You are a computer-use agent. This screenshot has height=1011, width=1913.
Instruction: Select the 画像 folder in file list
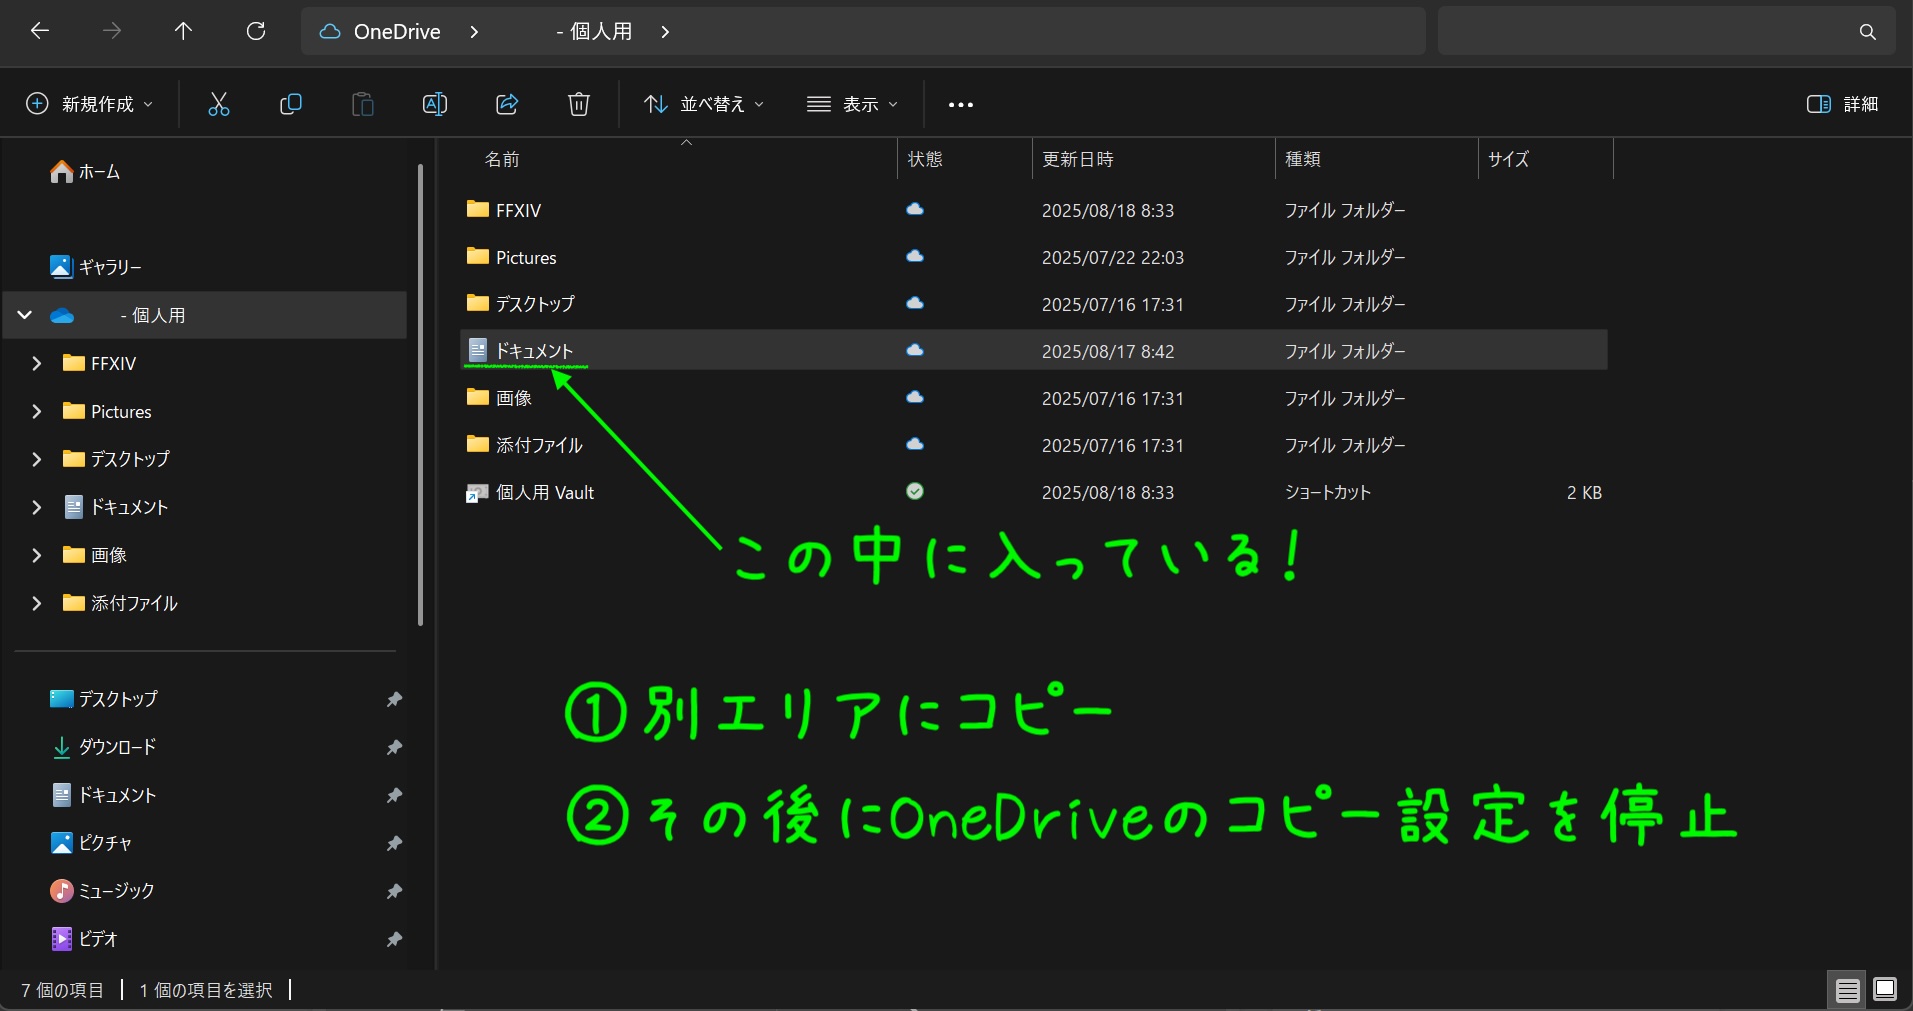point(1034,398)
